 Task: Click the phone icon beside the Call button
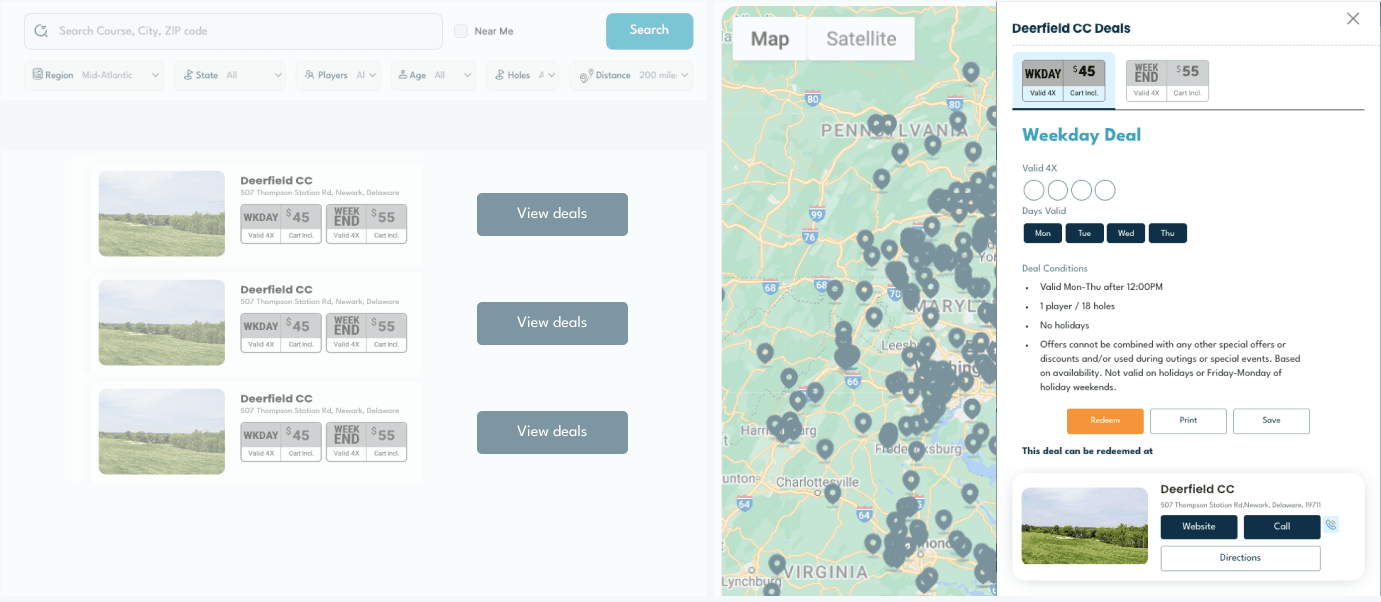(x=1331, y=525)
